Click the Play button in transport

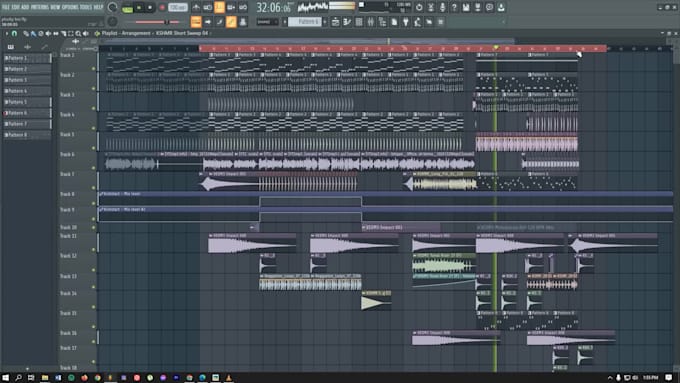139,8
